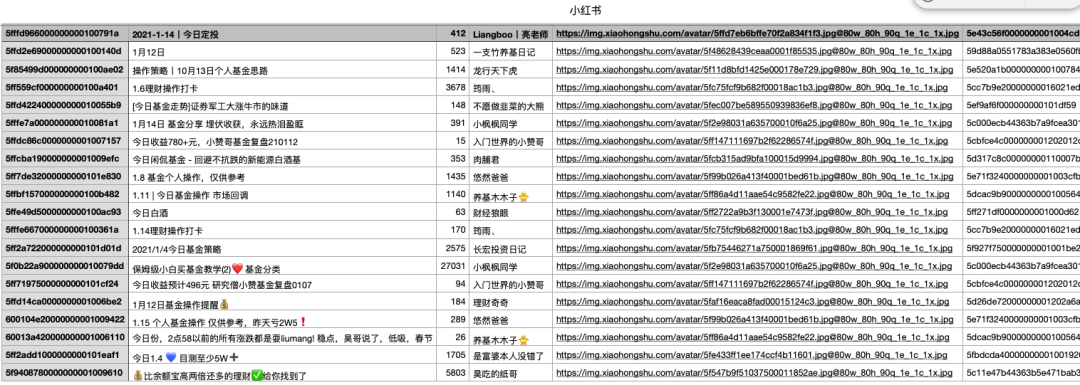Viewport: 1080px width, 385px height.
Task: Open avatar link containing 5fe433ff1ee174ccf4b11601
Action: (x=751, y=356)
